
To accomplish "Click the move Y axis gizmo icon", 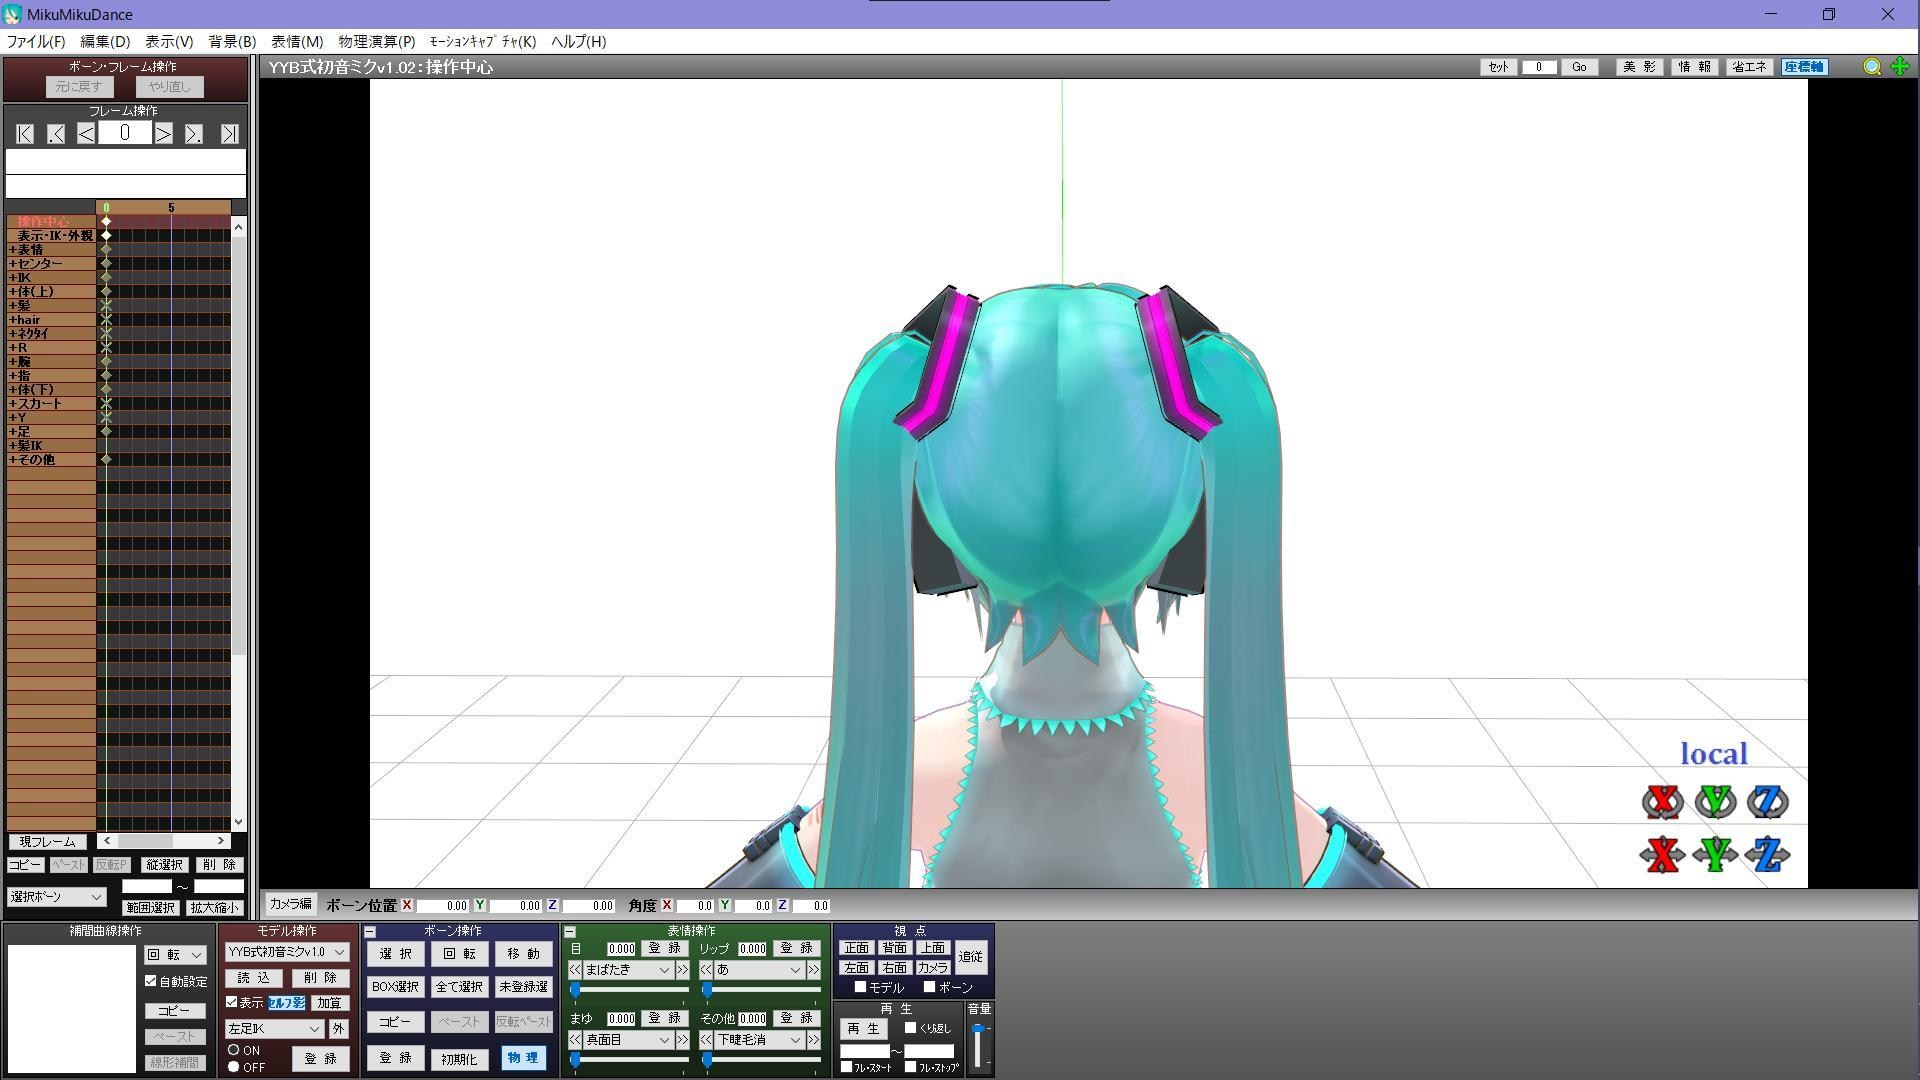I will [1715, 855].
